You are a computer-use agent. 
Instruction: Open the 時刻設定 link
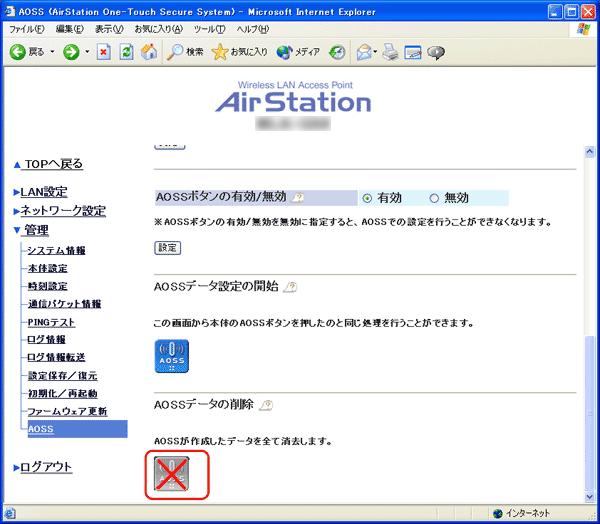coord(47,286)
